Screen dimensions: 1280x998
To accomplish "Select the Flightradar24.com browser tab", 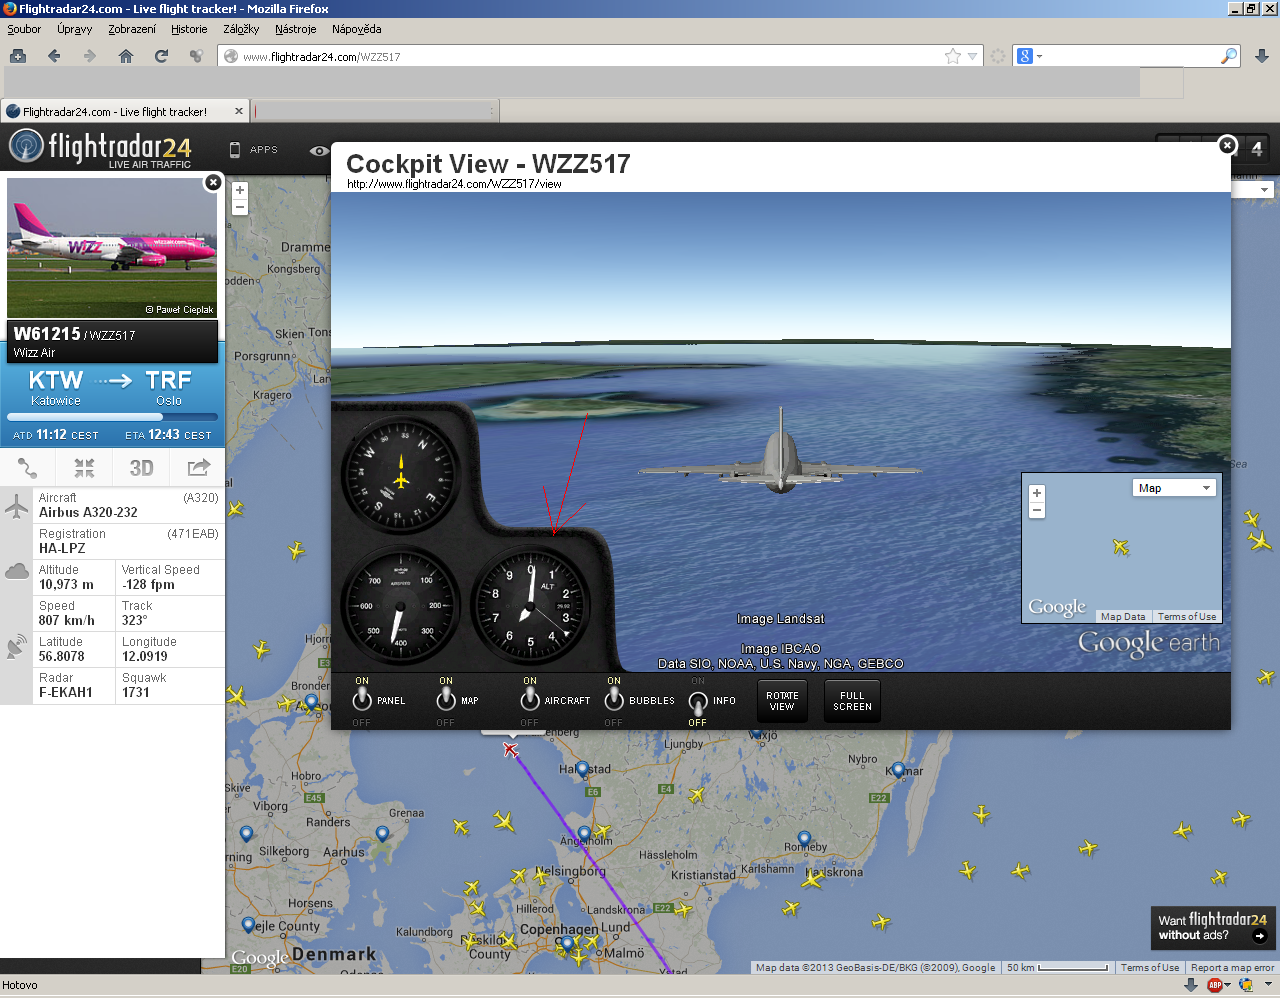I will pyautogui.click(x=125, y=112).
